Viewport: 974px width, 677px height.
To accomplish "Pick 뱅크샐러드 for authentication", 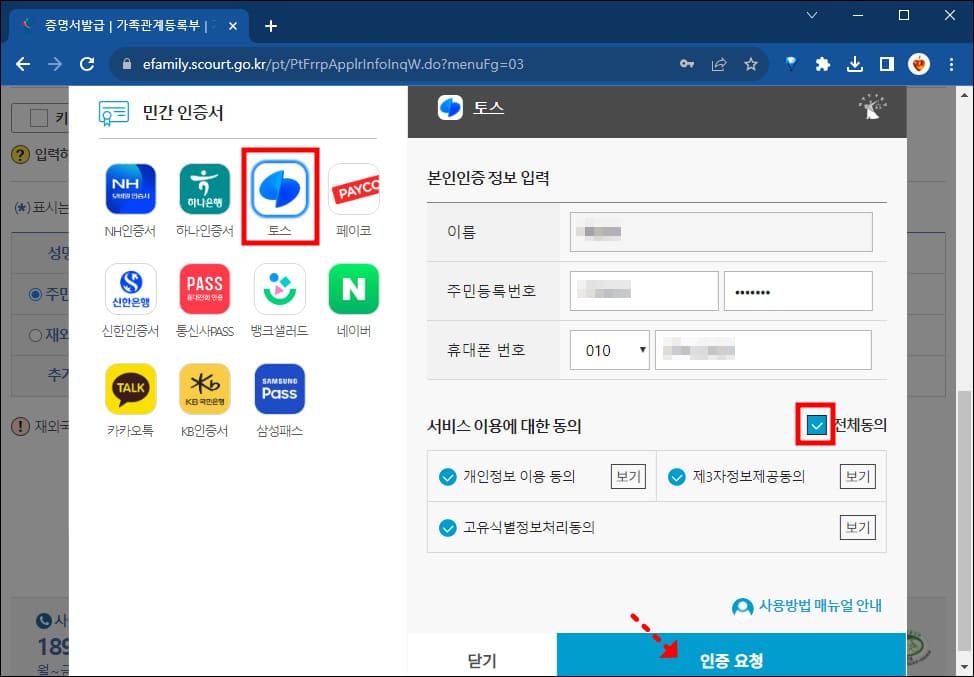I will [x=279, y=289].
